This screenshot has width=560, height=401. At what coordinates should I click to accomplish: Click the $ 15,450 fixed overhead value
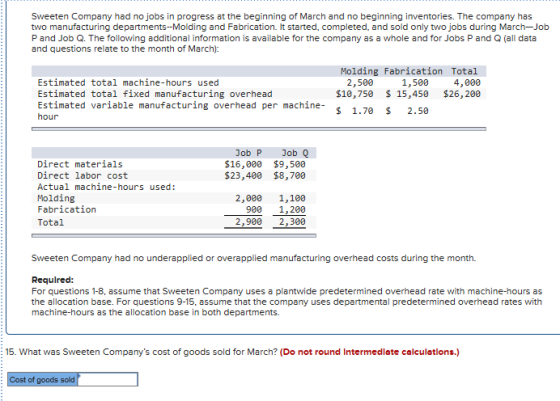(407, 94)
